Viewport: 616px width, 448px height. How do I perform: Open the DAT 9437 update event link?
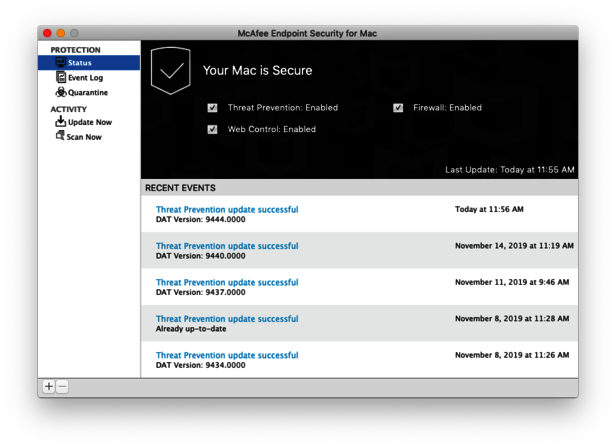click(x=227, y=283)
